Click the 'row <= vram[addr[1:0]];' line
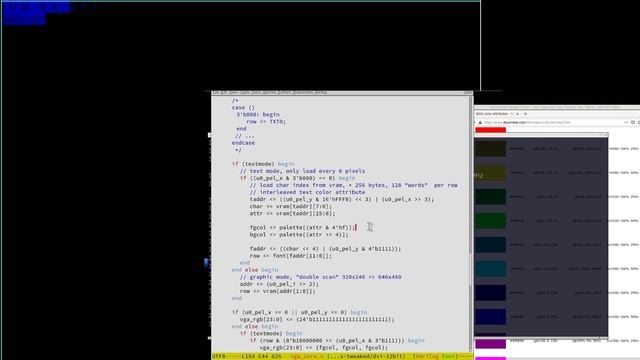The image size is (640, 360). coord(278,291)
